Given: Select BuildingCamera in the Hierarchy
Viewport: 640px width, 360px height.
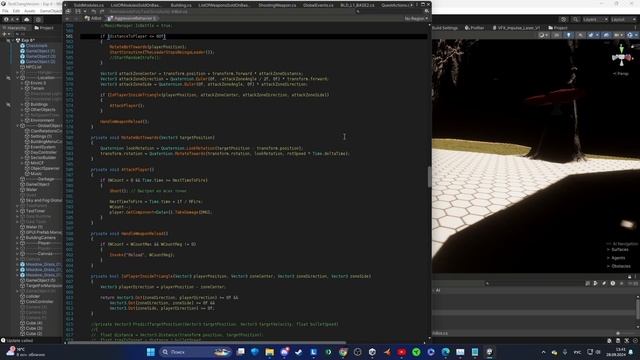Looking at the screenshot, I should (40, 238).
